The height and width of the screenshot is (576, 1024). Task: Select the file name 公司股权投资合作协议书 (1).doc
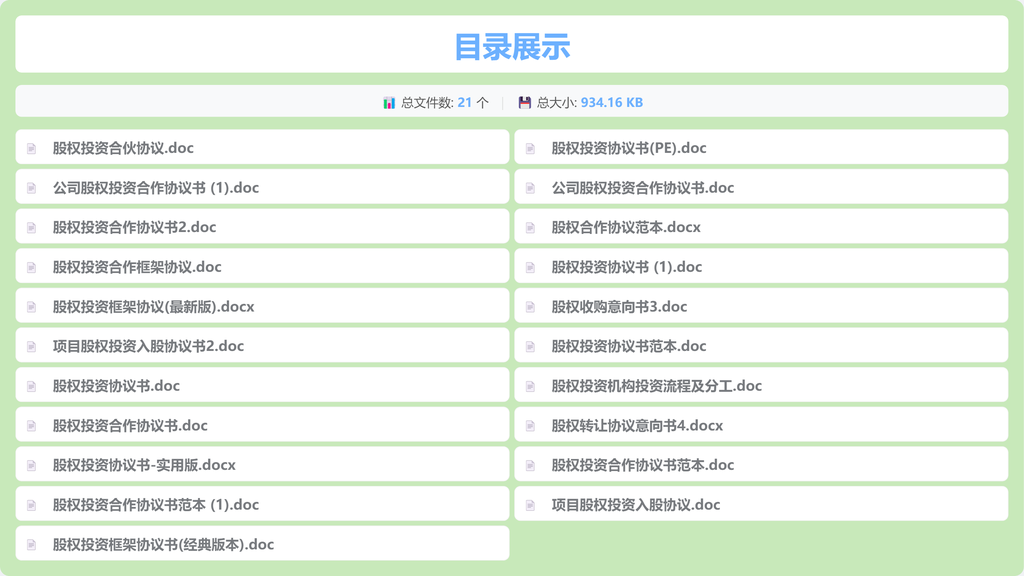[156, 188]
